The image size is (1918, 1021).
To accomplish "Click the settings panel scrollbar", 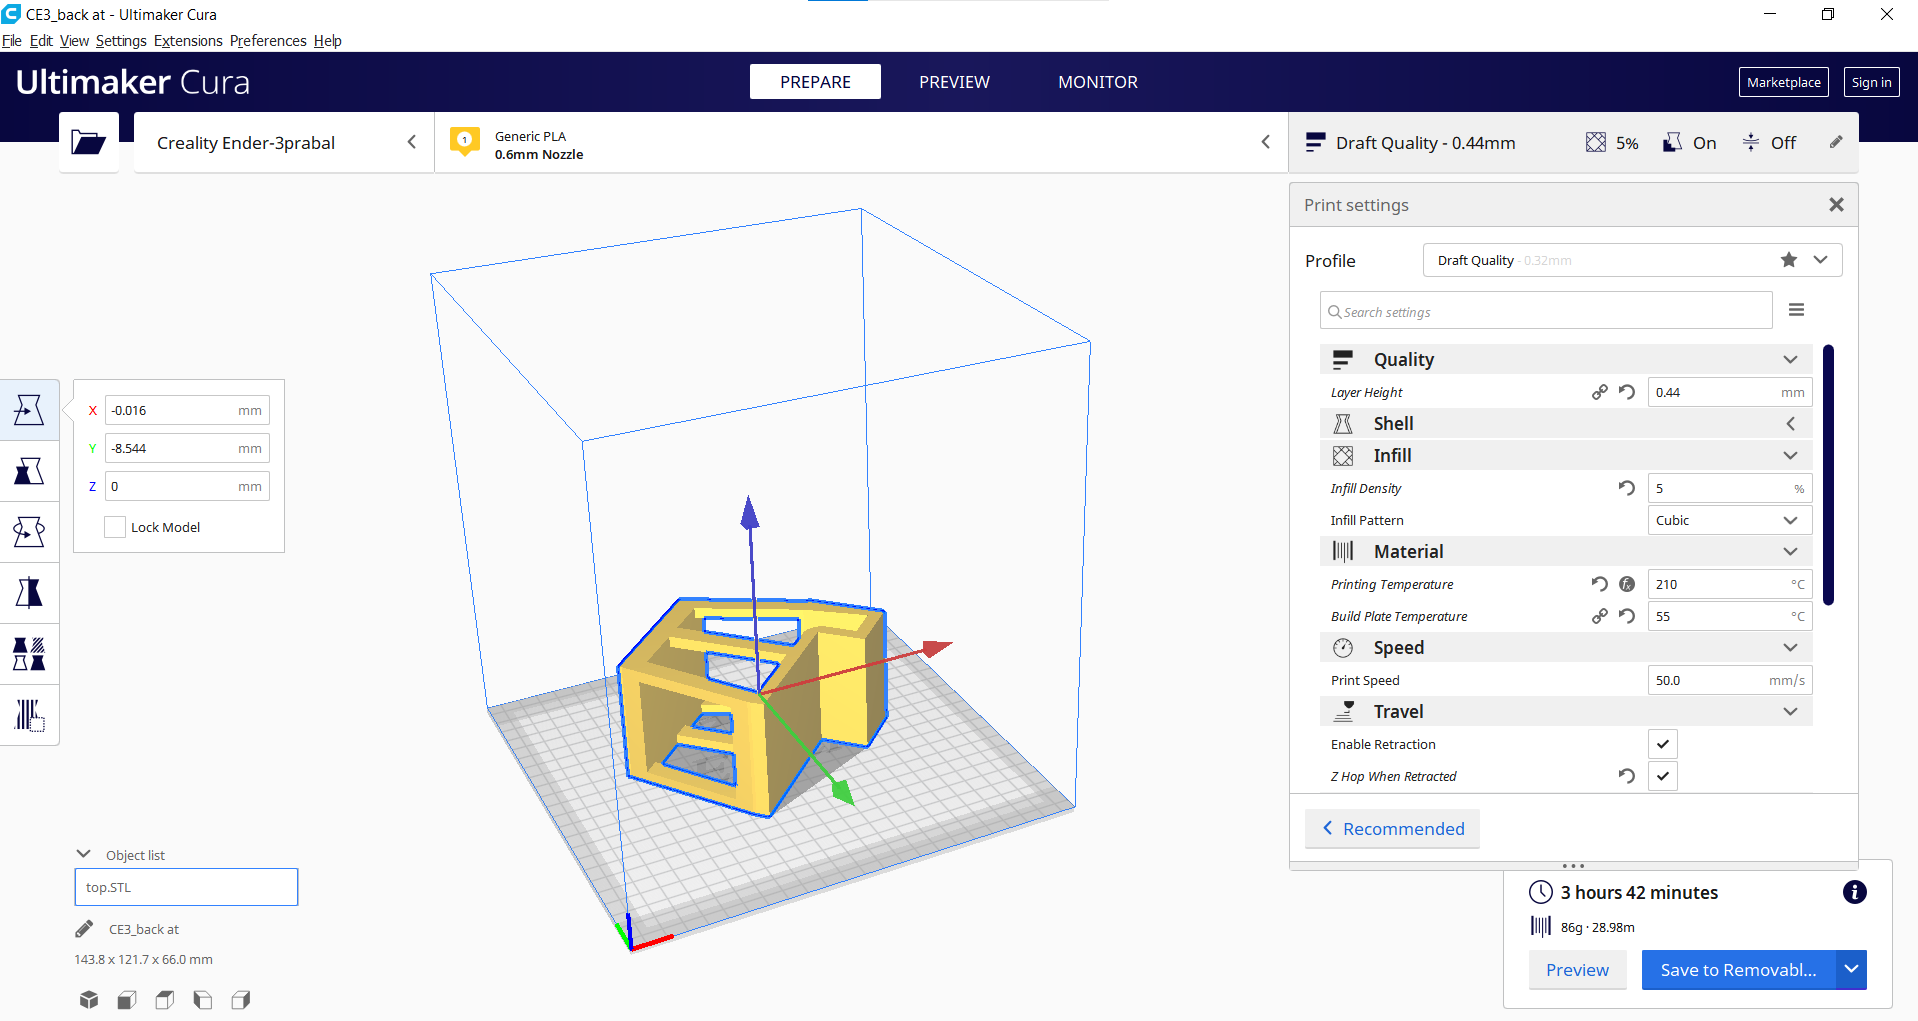I will (1828, 475).
